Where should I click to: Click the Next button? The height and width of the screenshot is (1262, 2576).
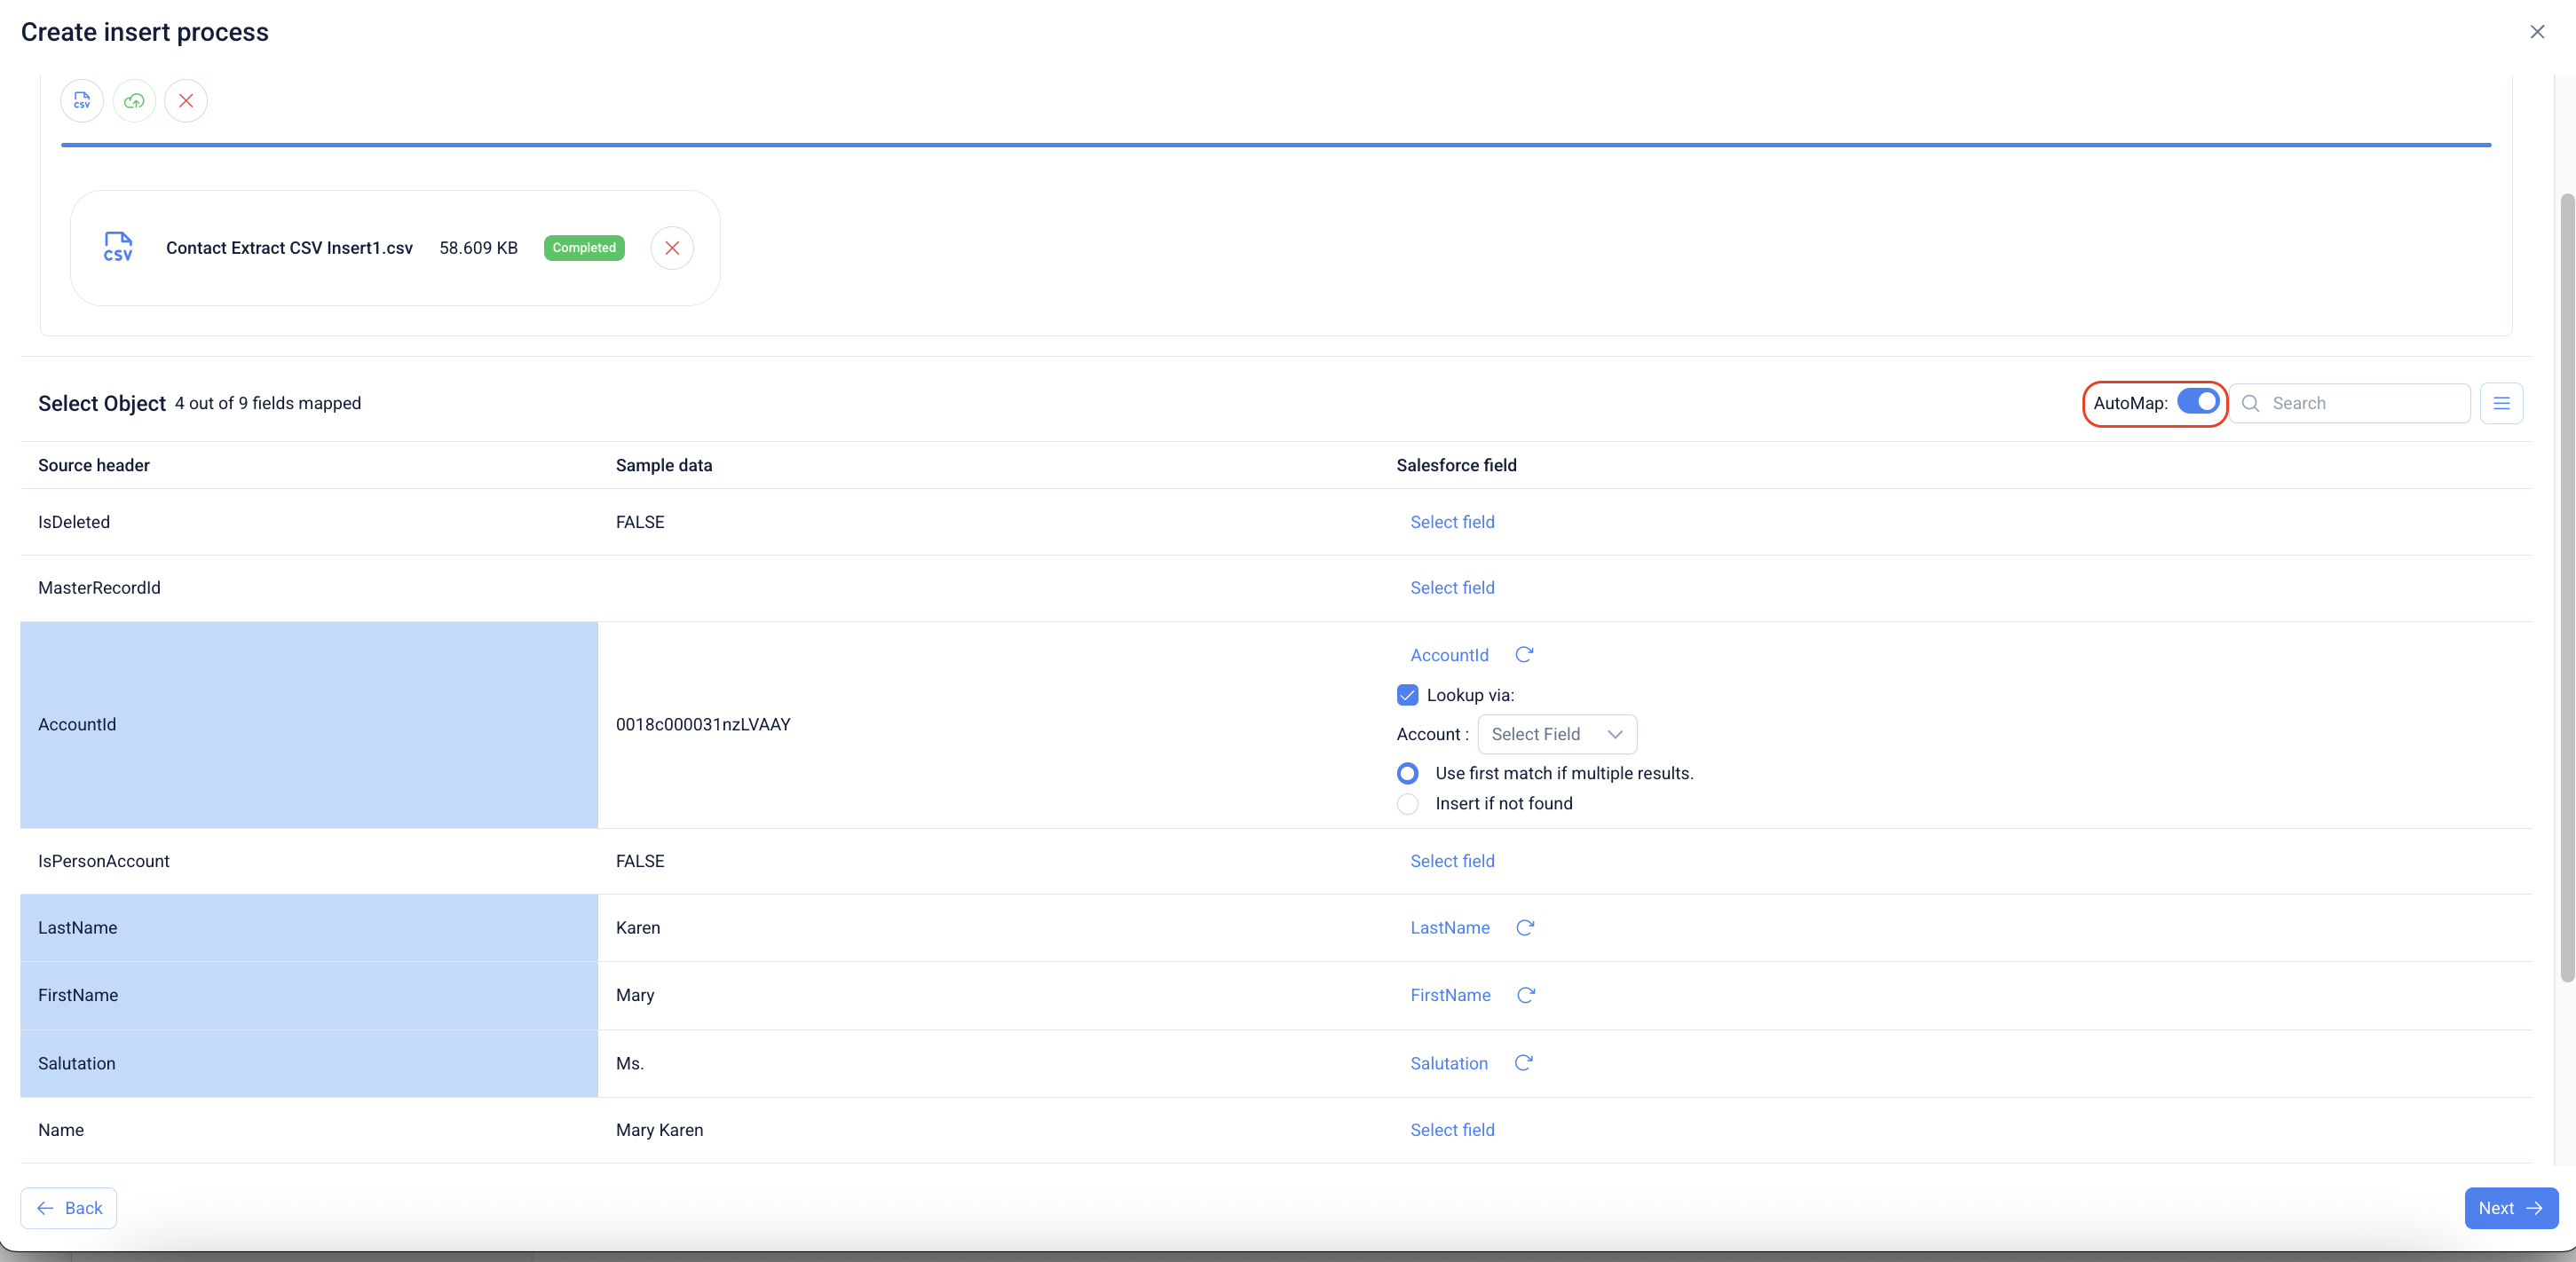2510,1208
